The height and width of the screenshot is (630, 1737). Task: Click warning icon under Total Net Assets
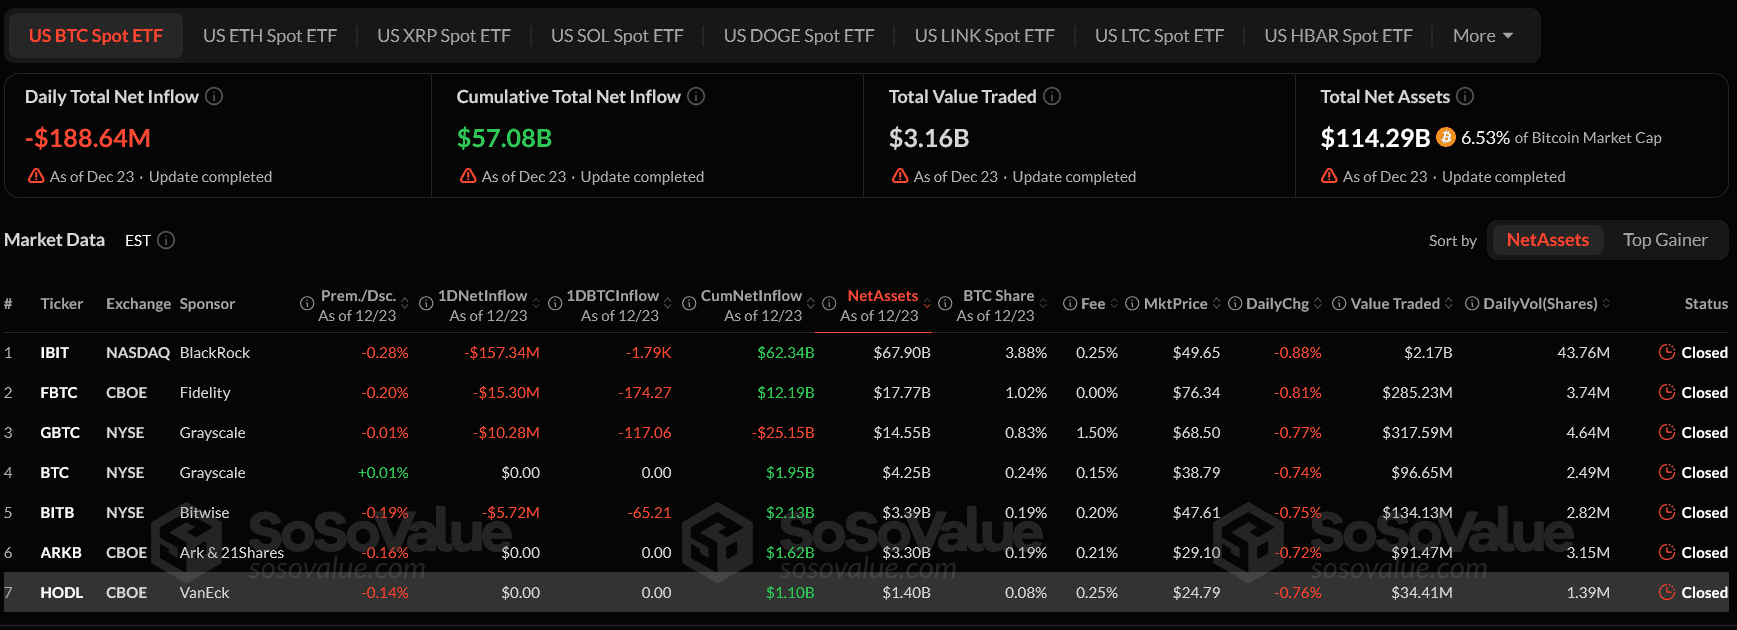click(x=1329, y=176)
